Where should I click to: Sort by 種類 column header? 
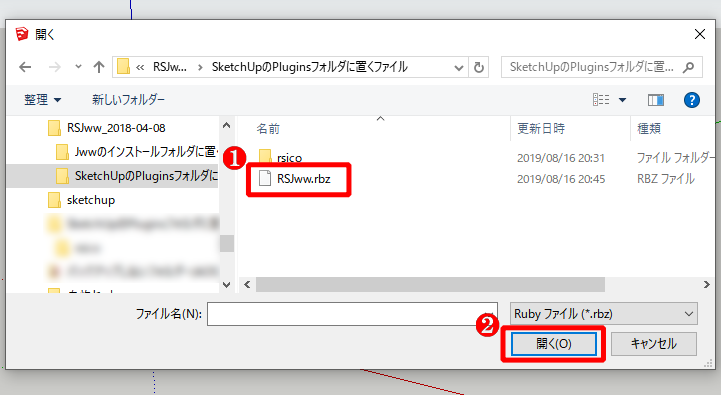[649, 129]
